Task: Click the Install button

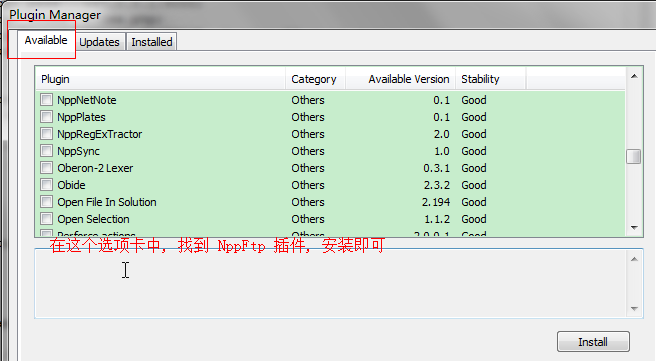Action: [x=593, y=342]
